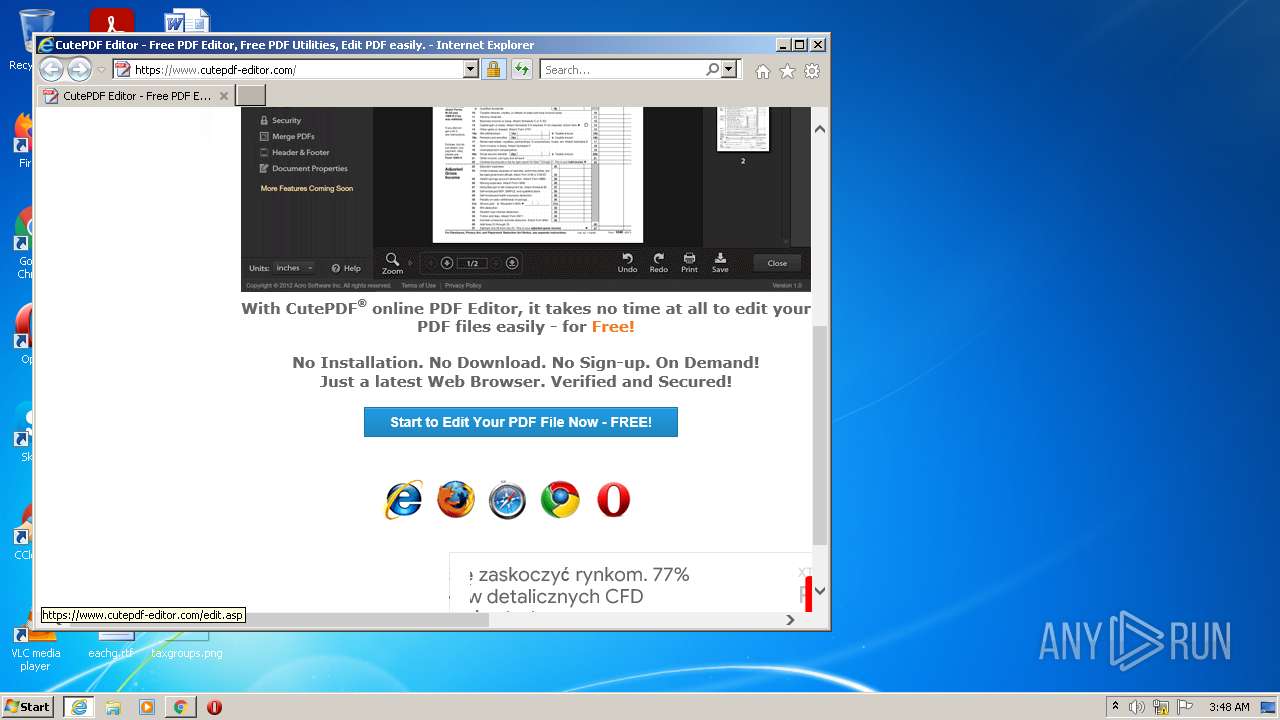
Task: Click More Features Coming Soon text
Action: point(307,188)
